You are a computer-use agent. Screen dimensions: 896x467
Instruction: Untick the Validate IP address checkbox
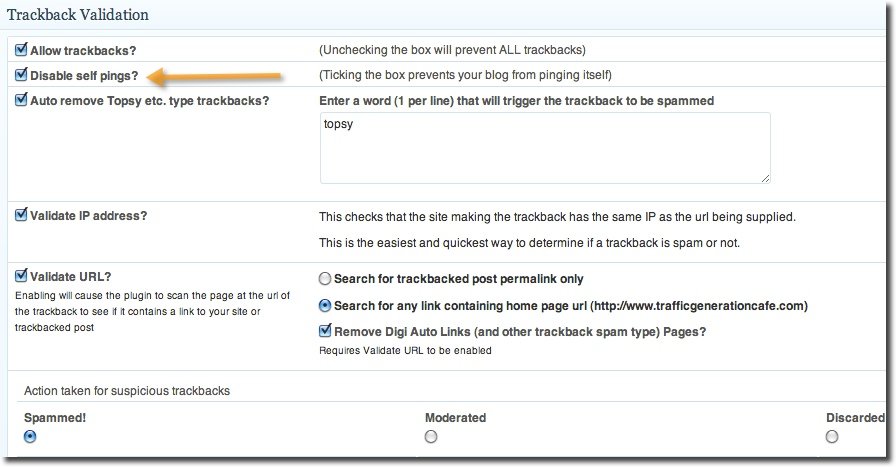click(22, 215)
